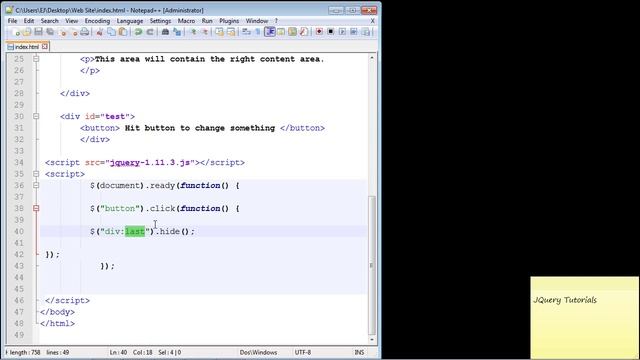
Task: Open the View menu
Action: (x=71, y=21)
